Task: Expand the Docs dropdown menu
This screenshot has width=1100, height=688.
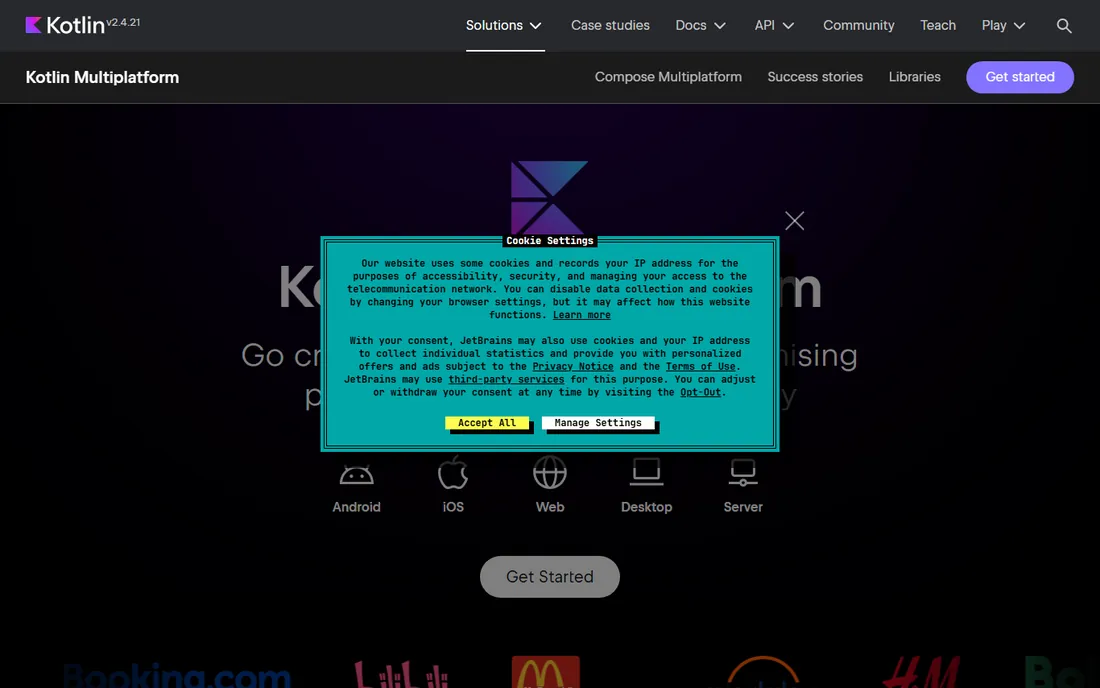Action: pyautogui.click(x=700, y=25)
